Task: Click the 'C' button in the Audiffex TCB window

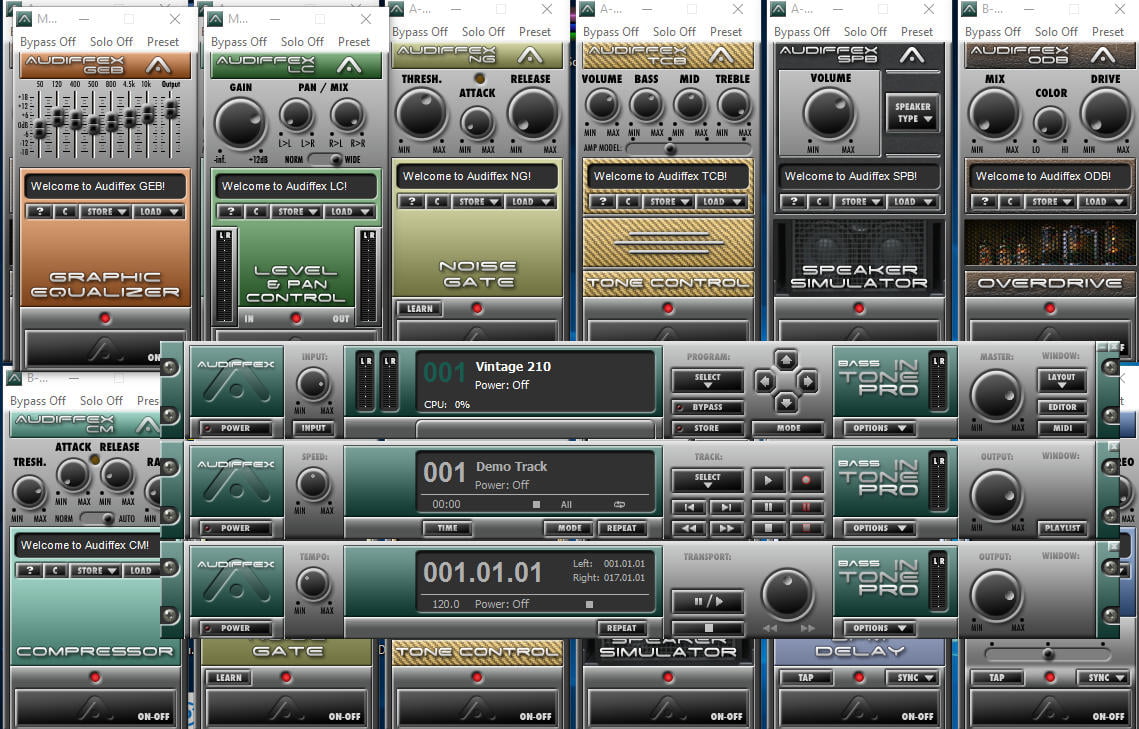Action: (628, 201)
